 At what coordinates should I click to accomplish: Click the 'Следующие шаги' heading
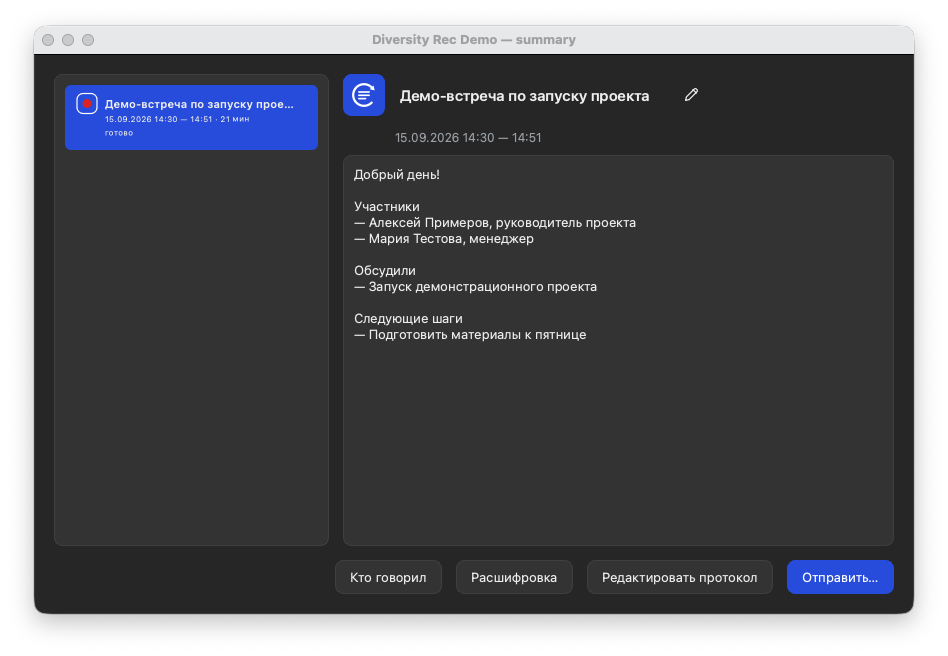(408, 319)
